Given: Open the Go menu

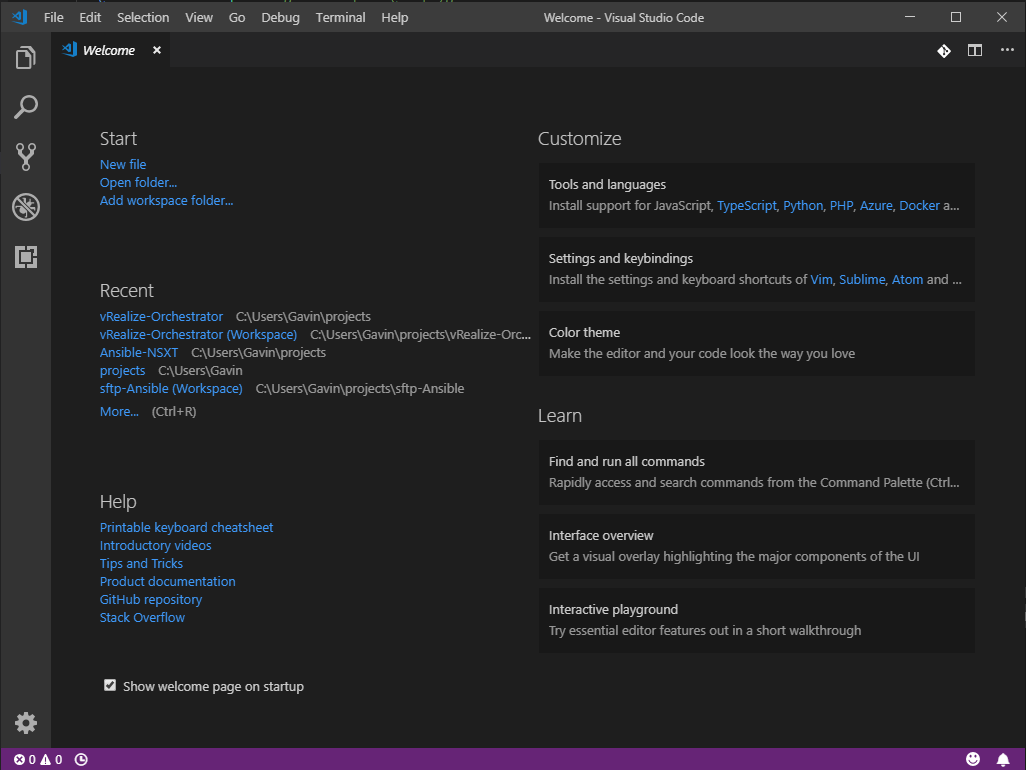Looking at the screenshot, I should (237, 18).
